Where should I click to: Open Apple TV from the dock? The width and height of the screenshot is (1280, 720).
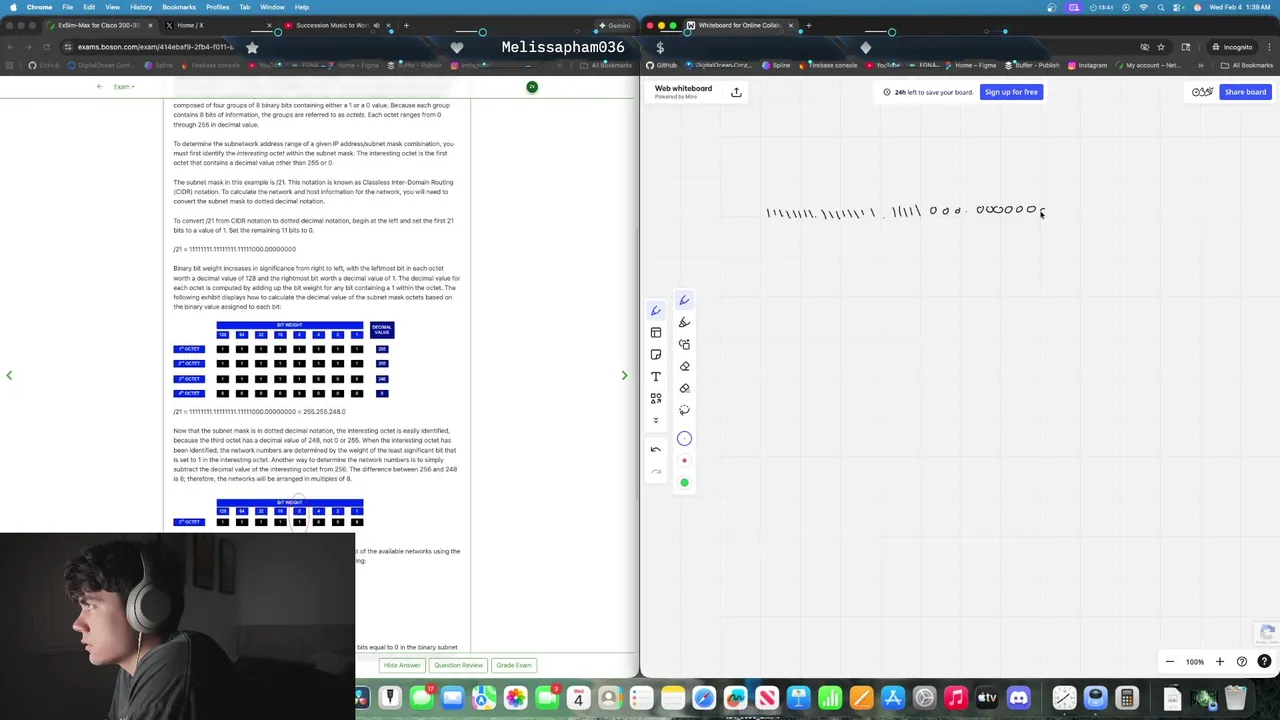[x=987, y=698]
